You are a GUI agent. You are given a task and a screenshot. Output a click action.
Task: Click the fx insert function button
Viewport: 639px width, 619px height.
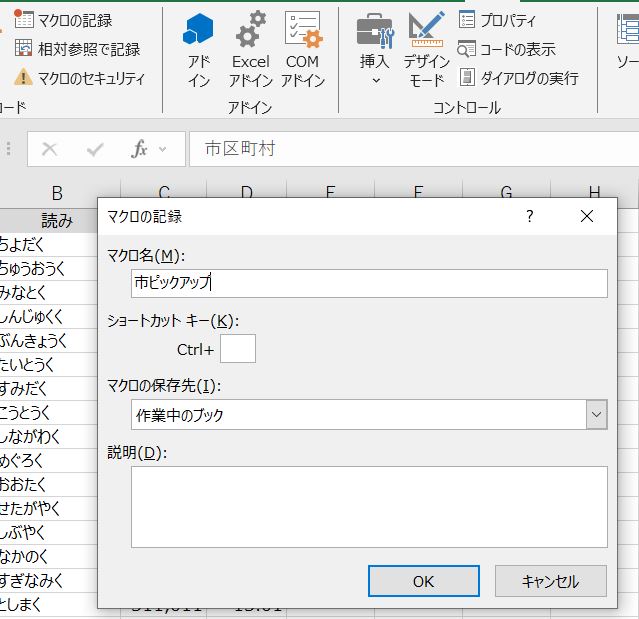139,149
